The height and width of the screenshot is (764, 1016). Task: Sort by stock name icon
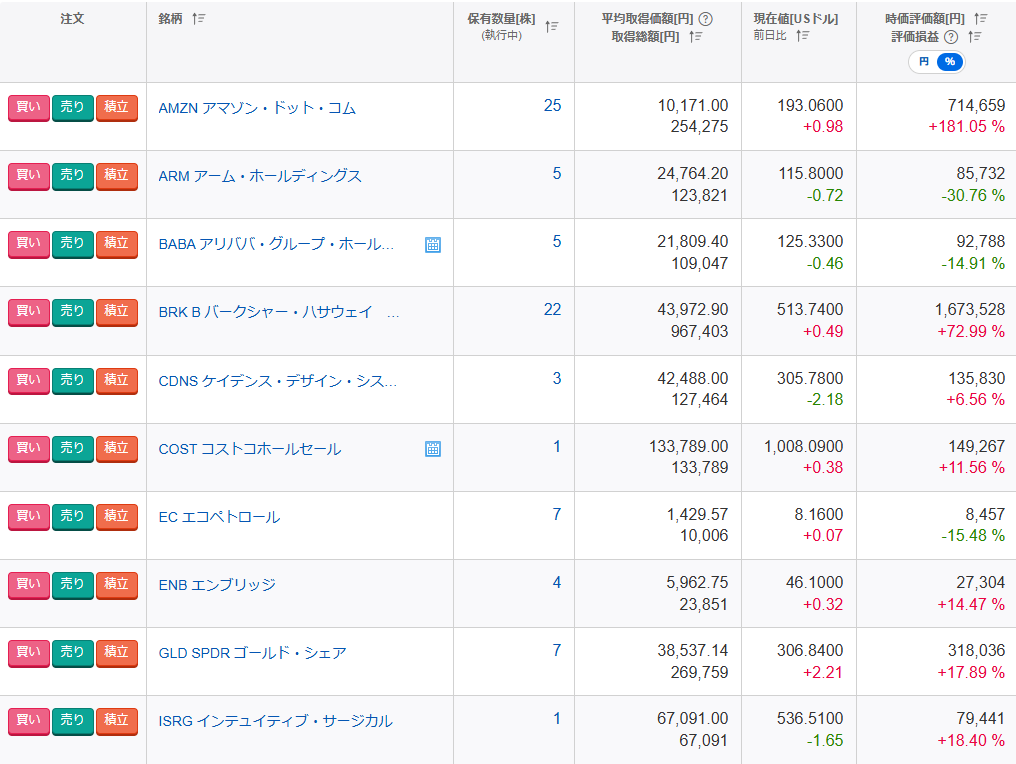click(x=198, y=19)
